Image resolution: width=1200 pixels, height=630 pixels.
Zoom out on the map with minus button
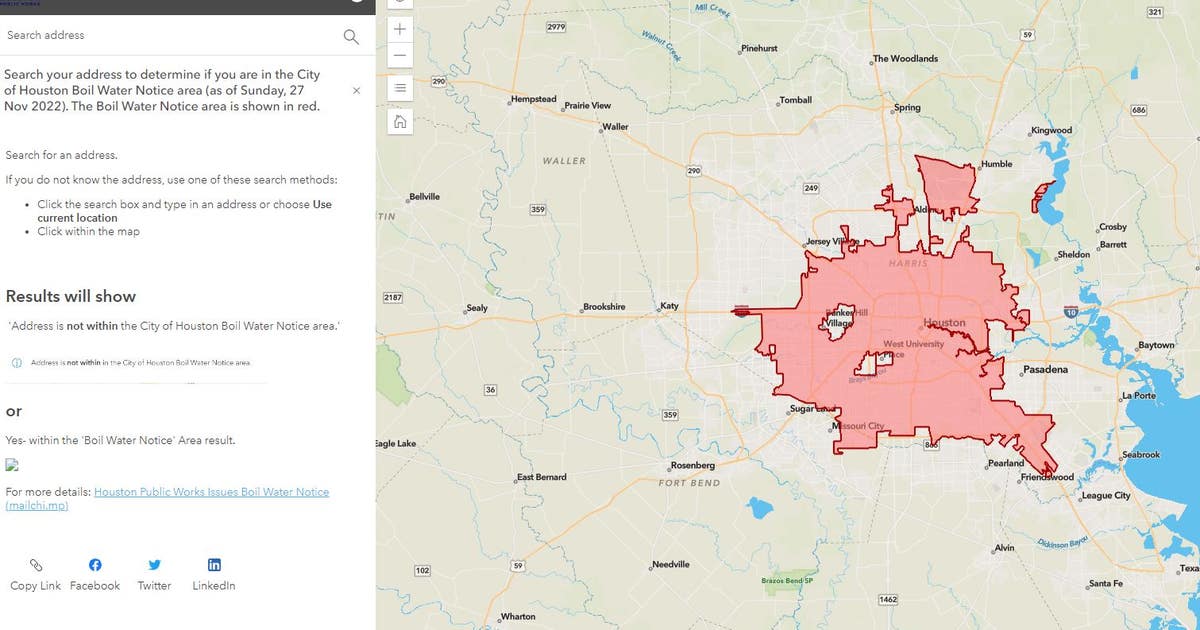coord(399,55)
